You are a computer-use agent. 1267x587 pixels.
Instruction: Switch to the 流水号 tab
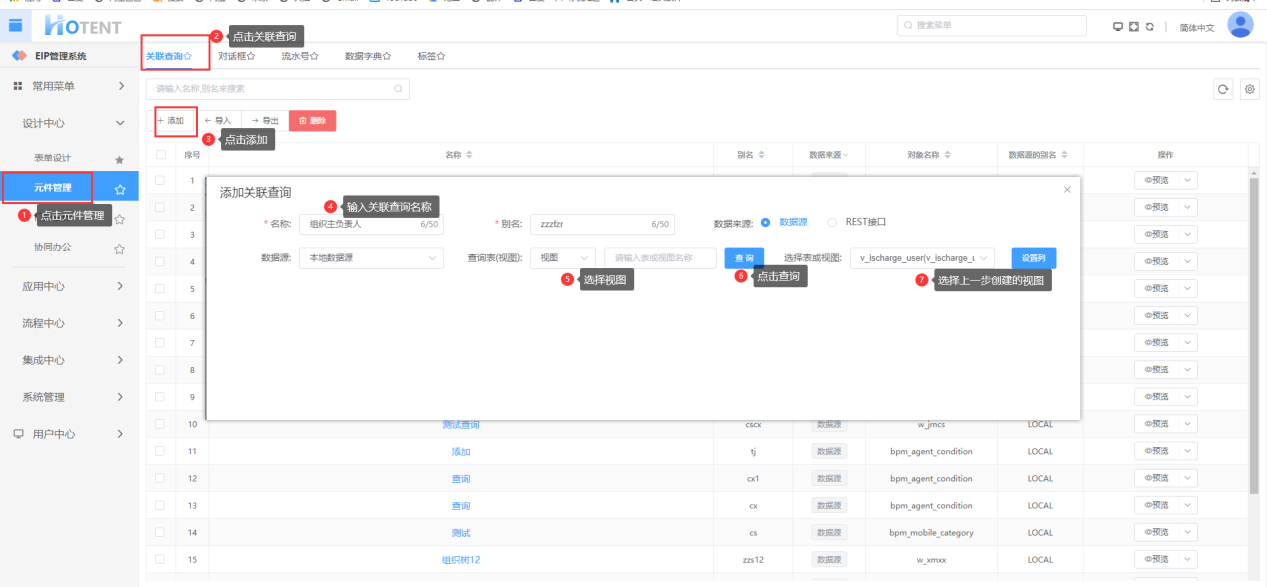click(299, 57)
